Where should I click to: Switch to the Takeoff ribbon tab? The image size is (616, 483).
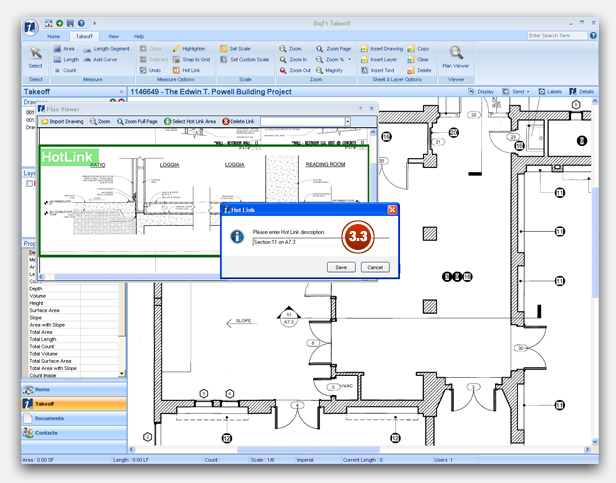(x=84, y=36)
